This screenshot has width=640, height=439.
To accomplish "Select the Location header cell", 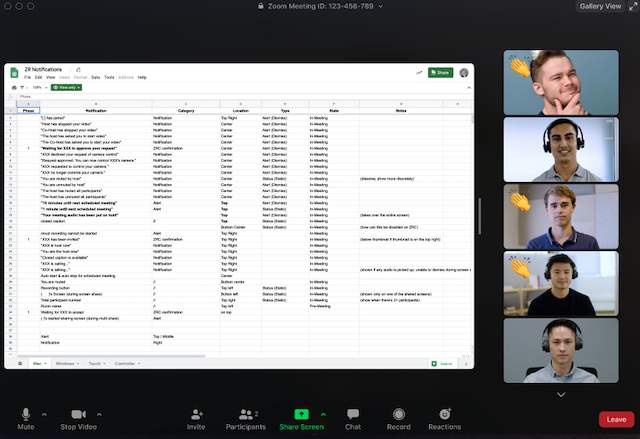I will pyautogui.click(x=241, y=111).
